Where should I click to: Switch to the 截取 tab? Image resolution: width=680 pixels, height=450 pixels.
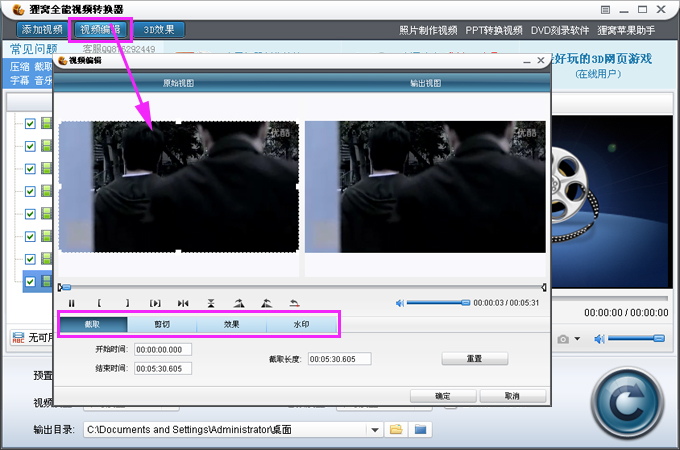tap(93, 324)
